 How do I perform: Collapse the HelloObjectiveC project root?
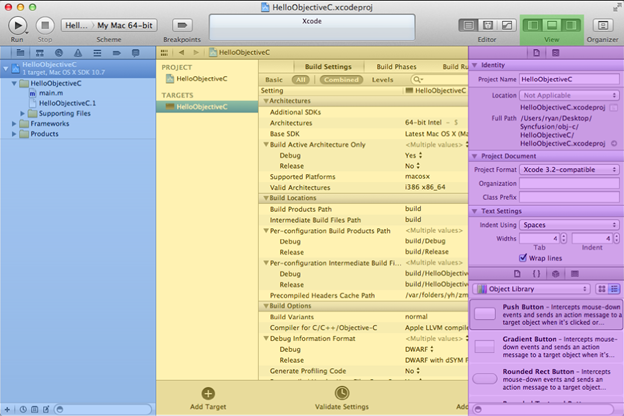pos(6,68)
